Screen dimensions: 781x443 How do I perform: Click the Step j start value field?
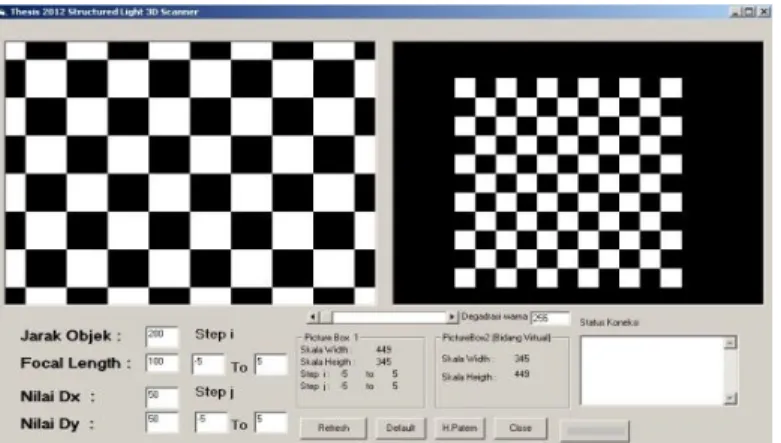pos(211,422)
